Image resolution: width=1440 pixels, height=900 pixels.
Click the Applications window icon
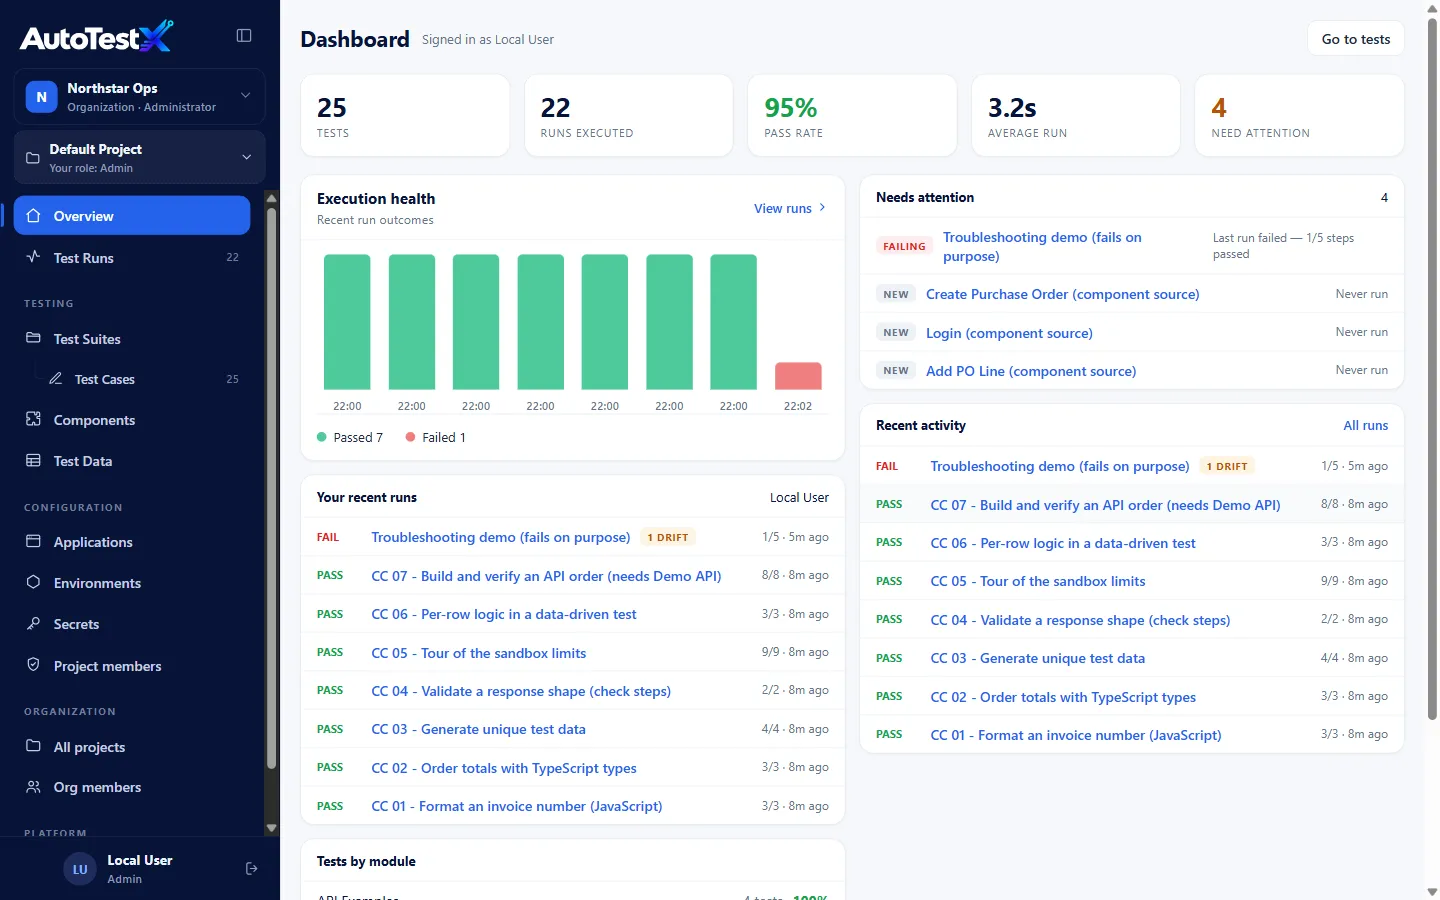[x=33, y=541]
